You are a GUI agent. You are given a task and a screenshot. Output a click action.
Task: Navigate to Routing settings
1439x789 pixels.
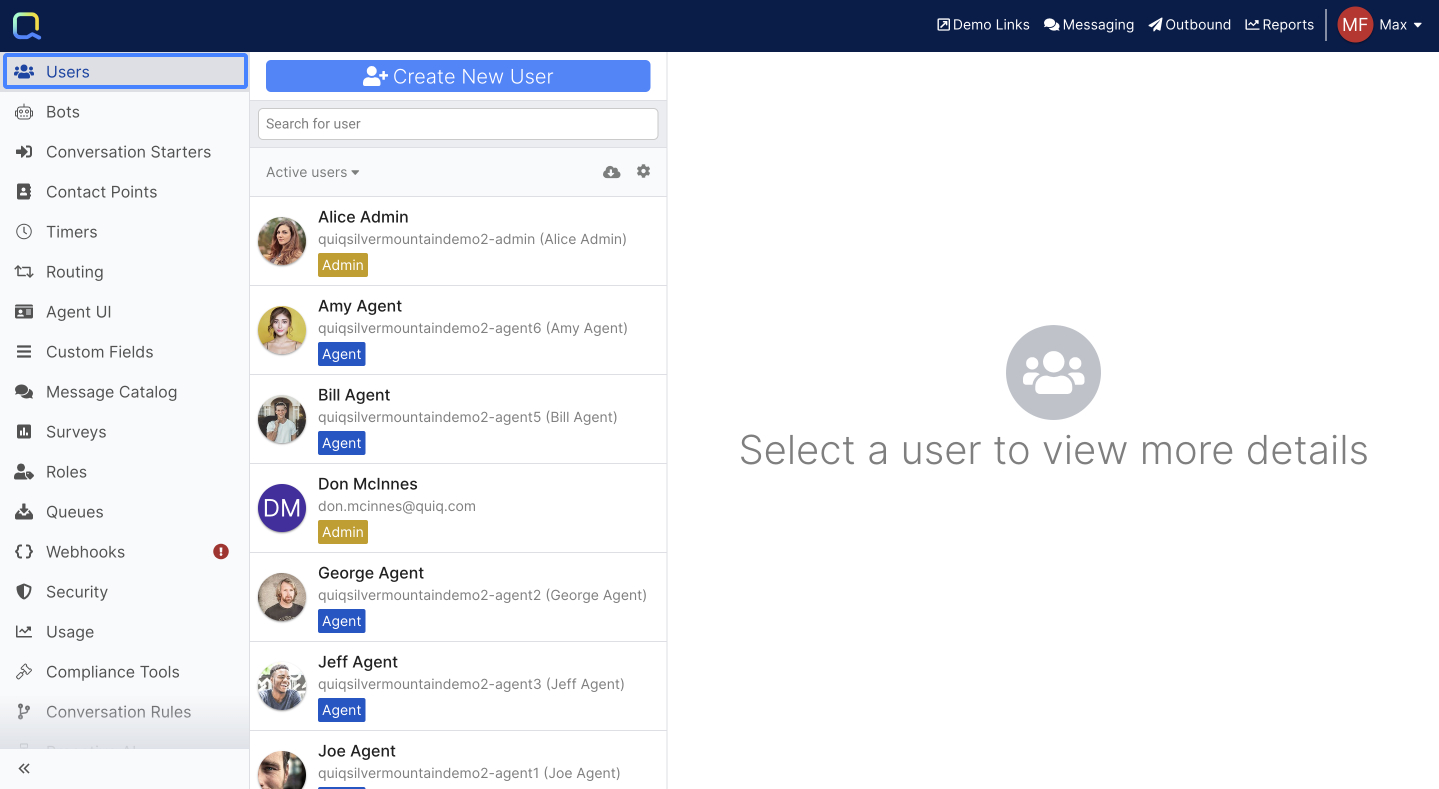pyautogui.click(x=125, y=272)
